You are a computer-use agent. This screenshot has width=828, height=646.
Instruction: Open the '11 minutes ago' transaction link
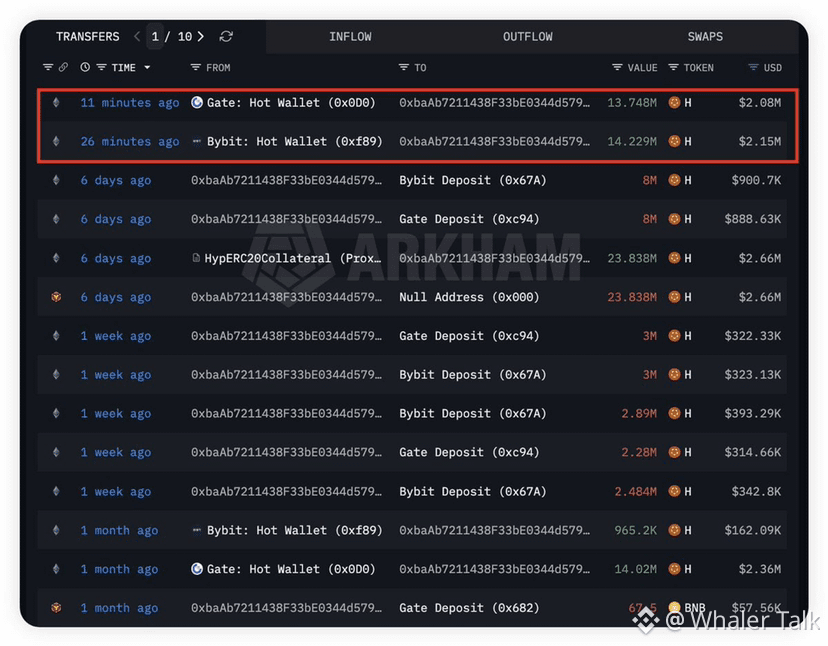pos(129,102)
